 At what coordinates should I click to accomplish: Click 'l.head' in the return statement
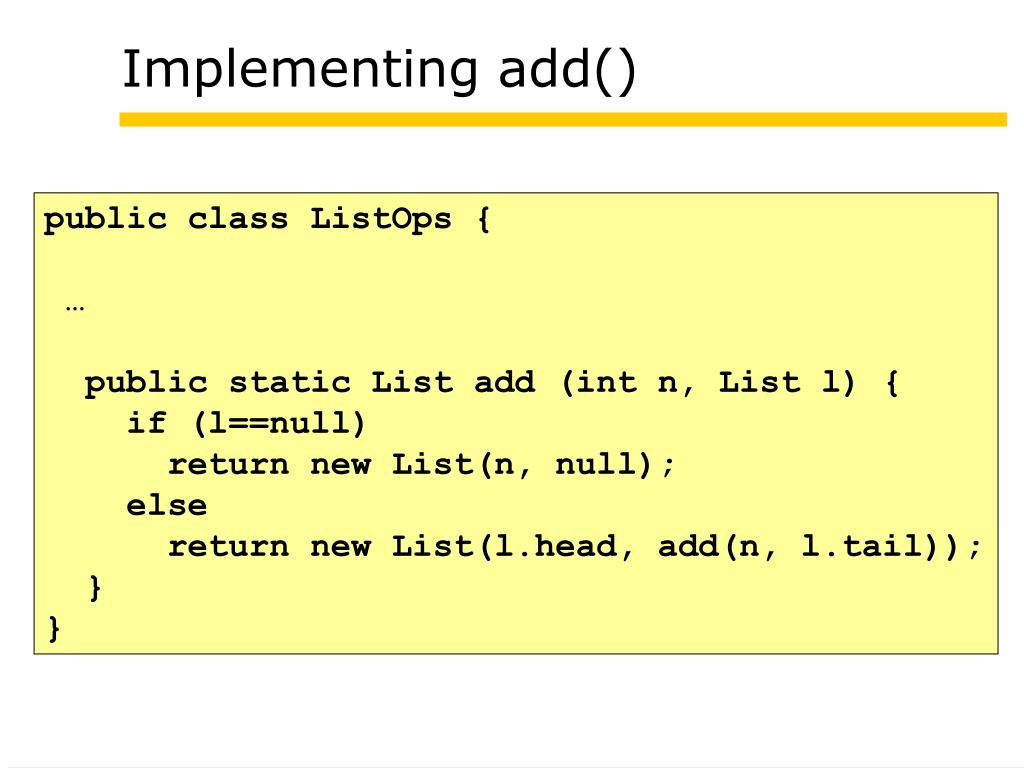[x=556, y=547]
